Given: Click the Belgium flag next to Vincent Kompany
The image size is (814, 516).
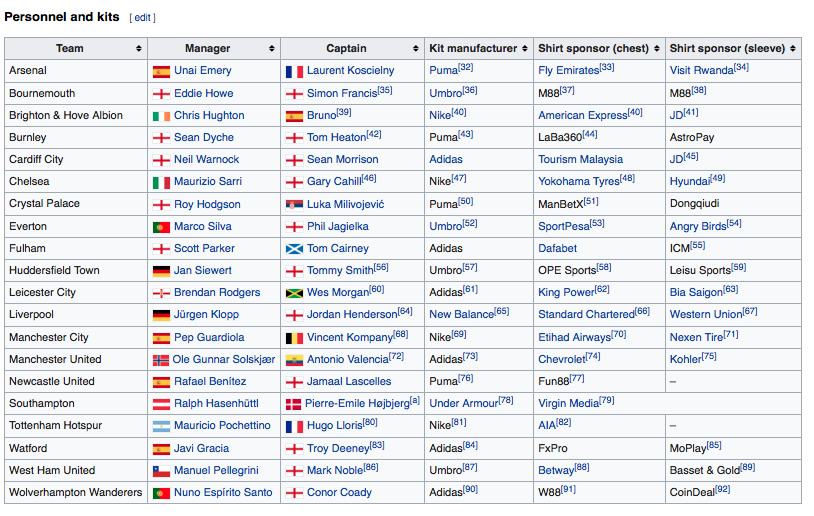Looking at the screenshot, I should point(294,338).
